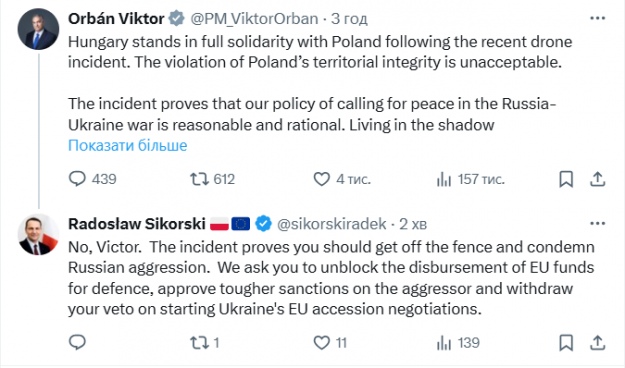The image size is (625, 368).
Task: Share the top post via share icon
Action: click(x=597, y=179)
